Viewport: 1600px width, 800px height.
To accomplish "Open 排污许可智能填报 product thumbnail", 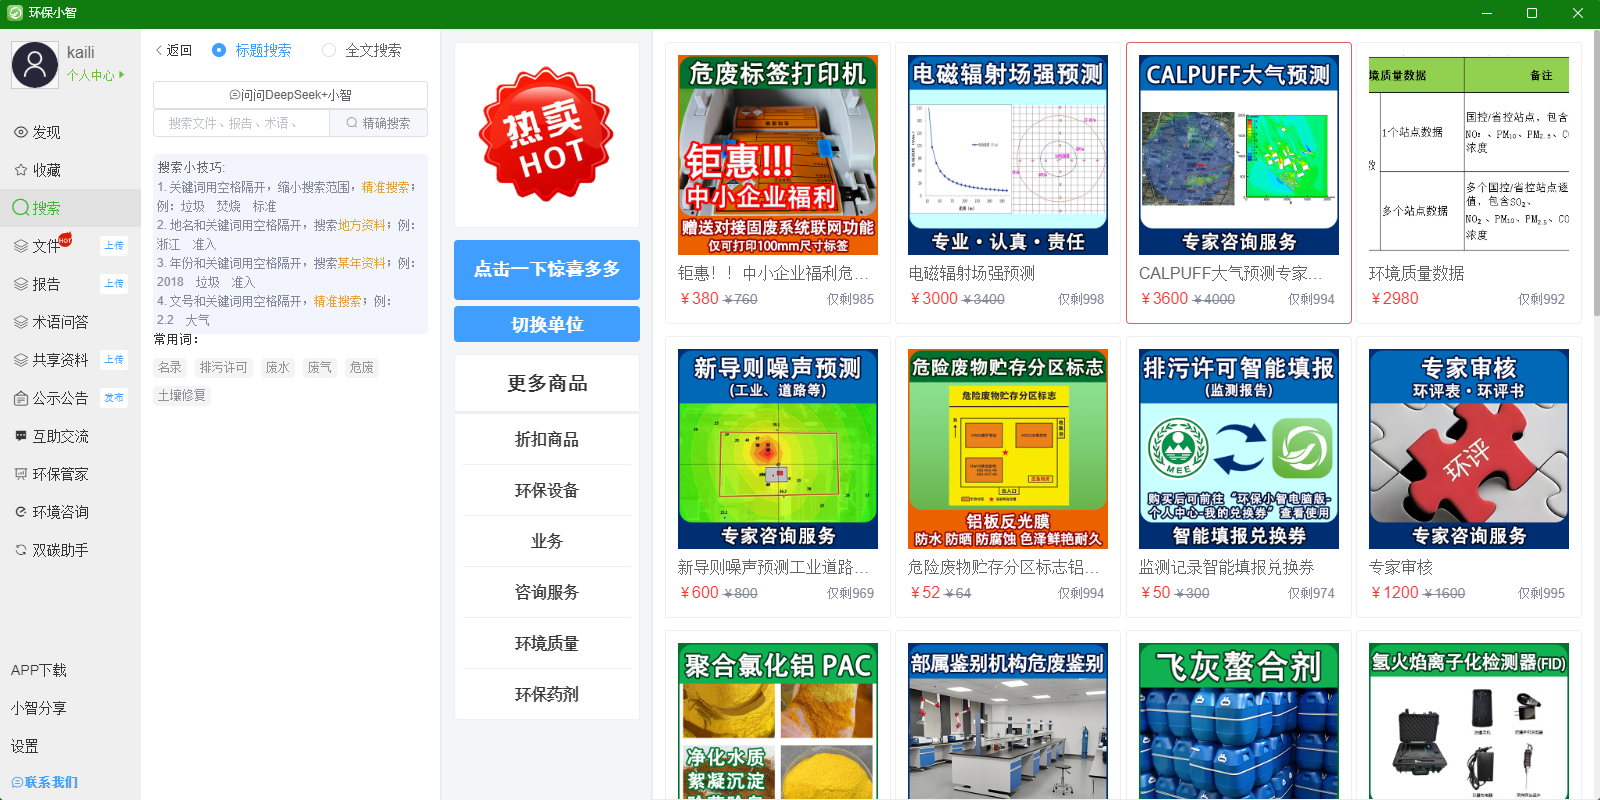I will tap(1239, 449).
